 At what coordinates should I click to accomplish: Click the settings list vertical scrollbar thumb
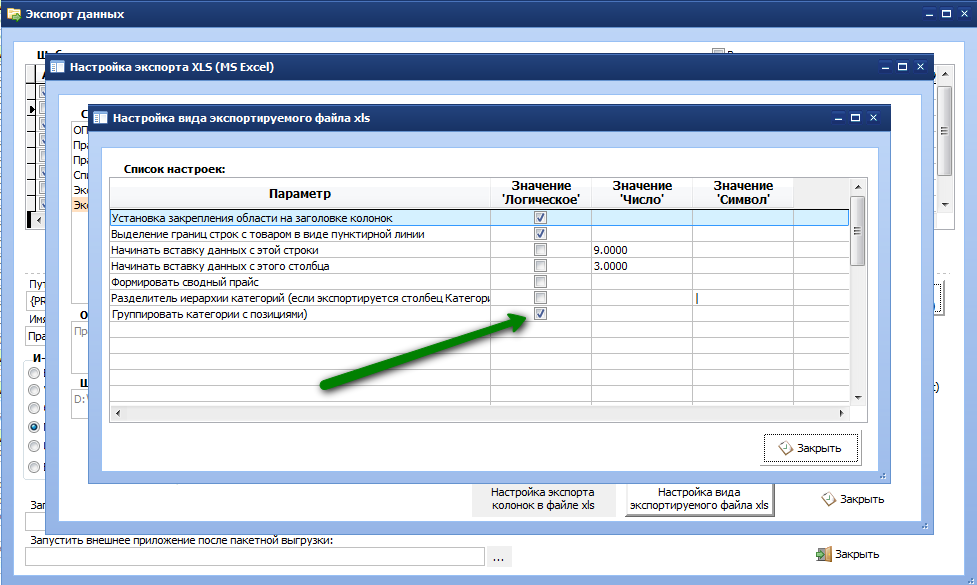[x=858, y=231]
